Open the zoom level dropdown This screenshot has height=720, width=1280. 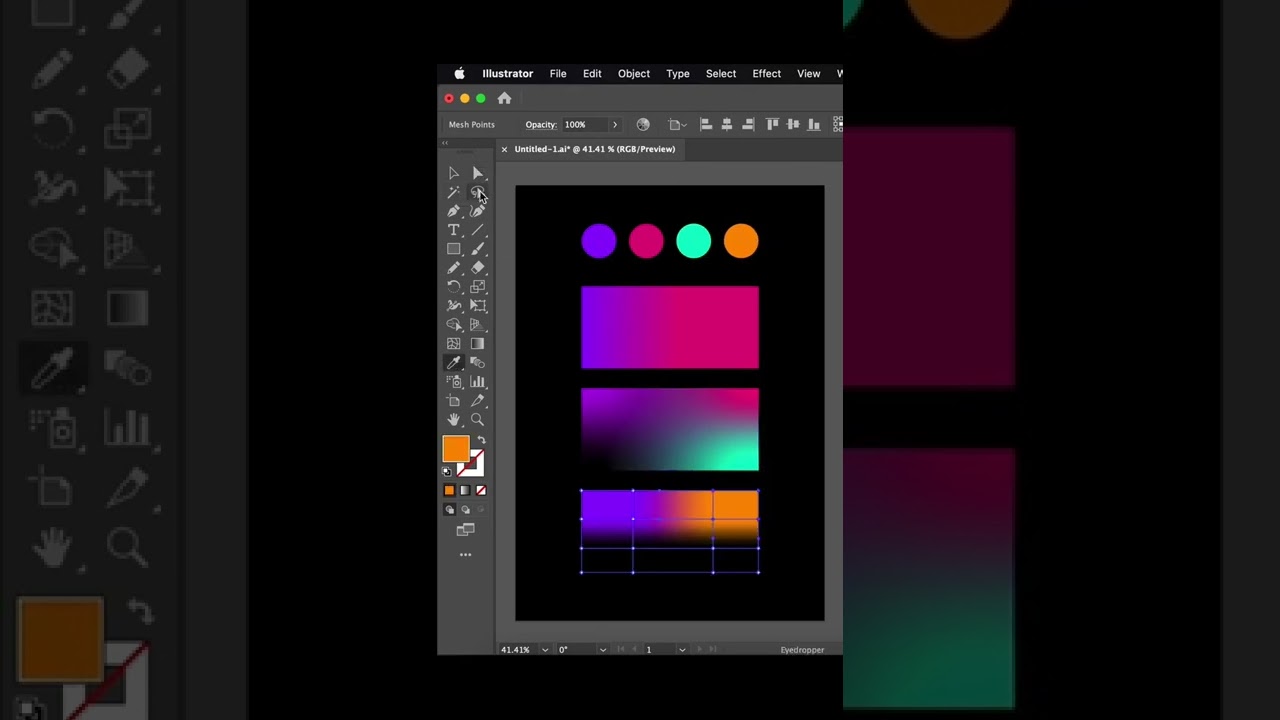tap(545, 650)
